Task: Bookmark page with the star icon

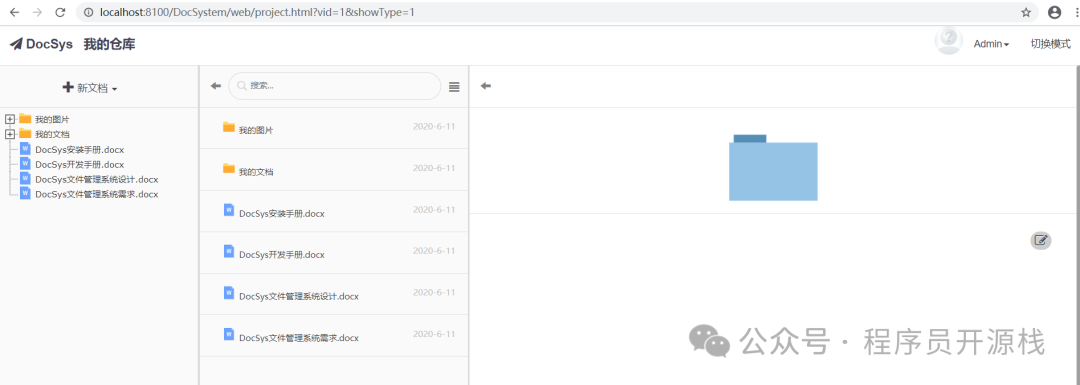Action: point(1026,12)
